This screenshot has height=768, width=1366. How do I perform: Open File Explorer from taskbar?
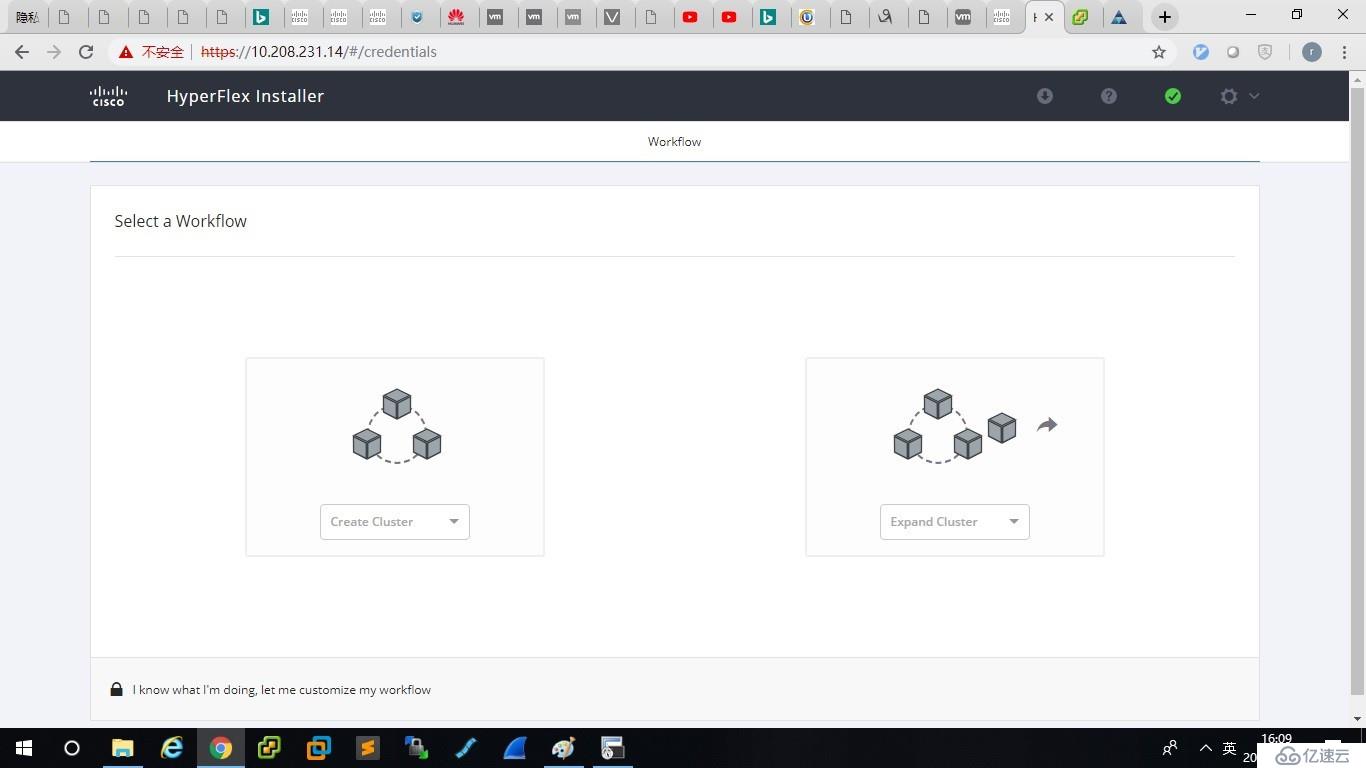122,748
